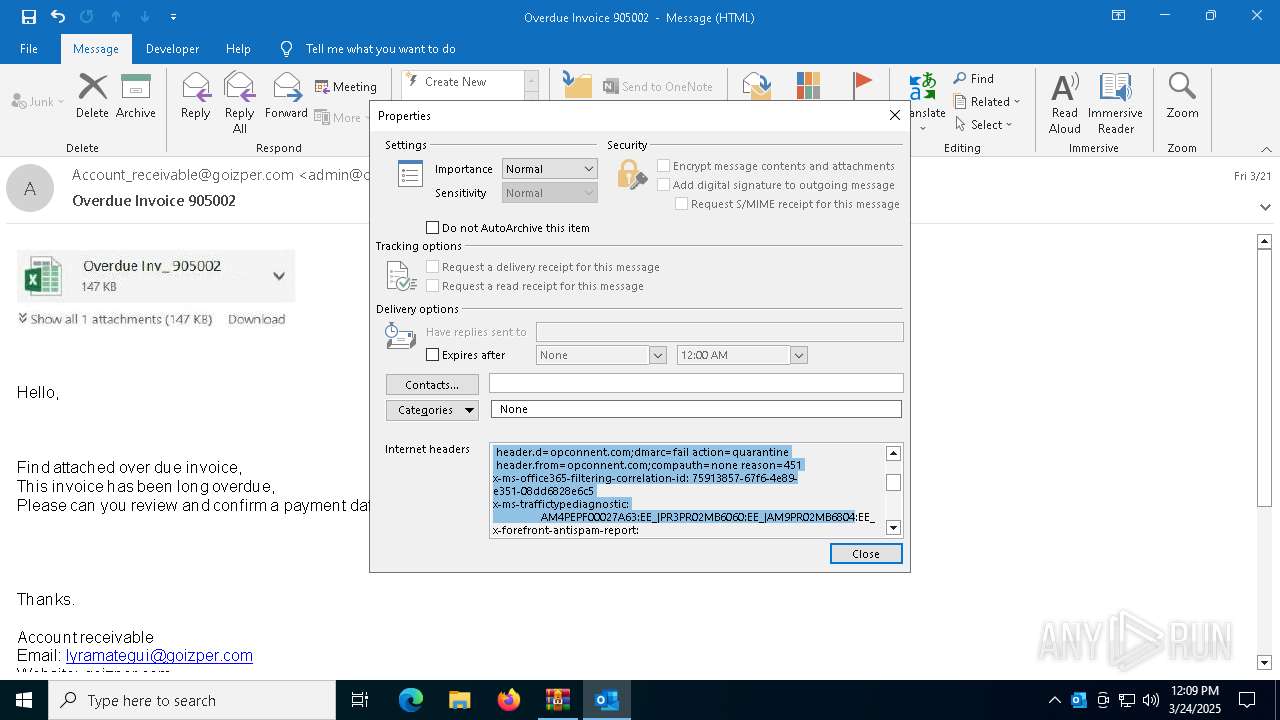Toggle the Expires after checkbox

(433, 355)
